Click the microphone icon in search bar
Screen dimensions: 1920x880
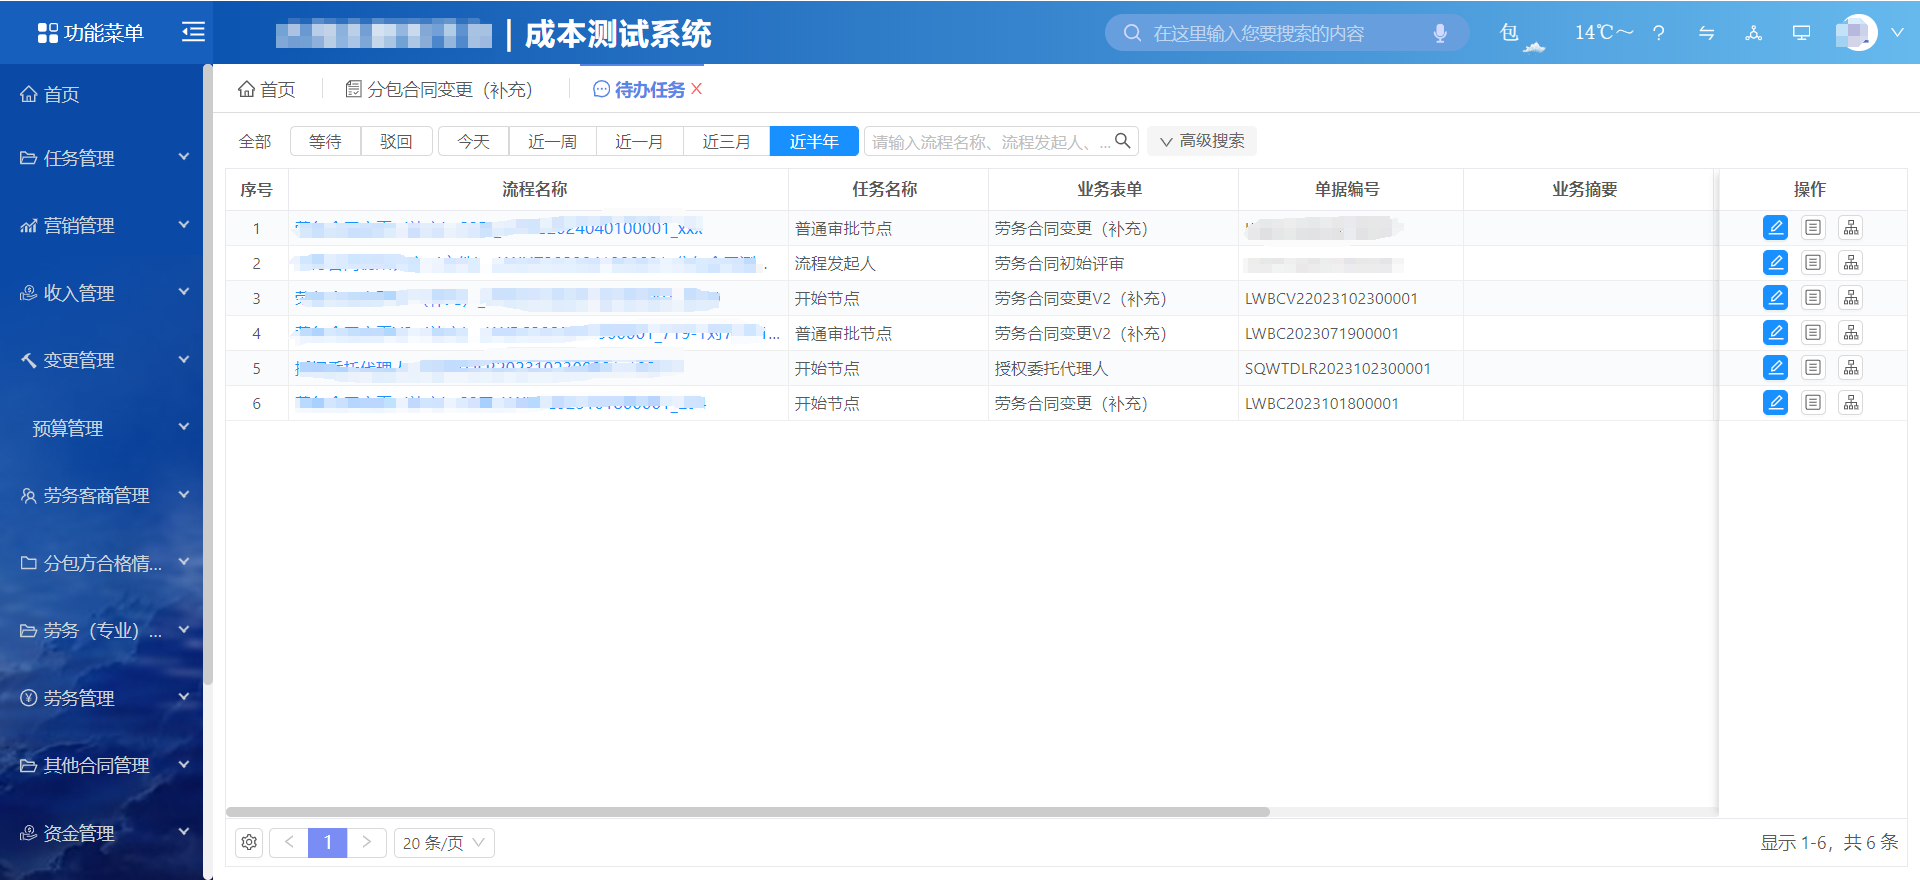pyautogui.click(x=1440, y=33)
